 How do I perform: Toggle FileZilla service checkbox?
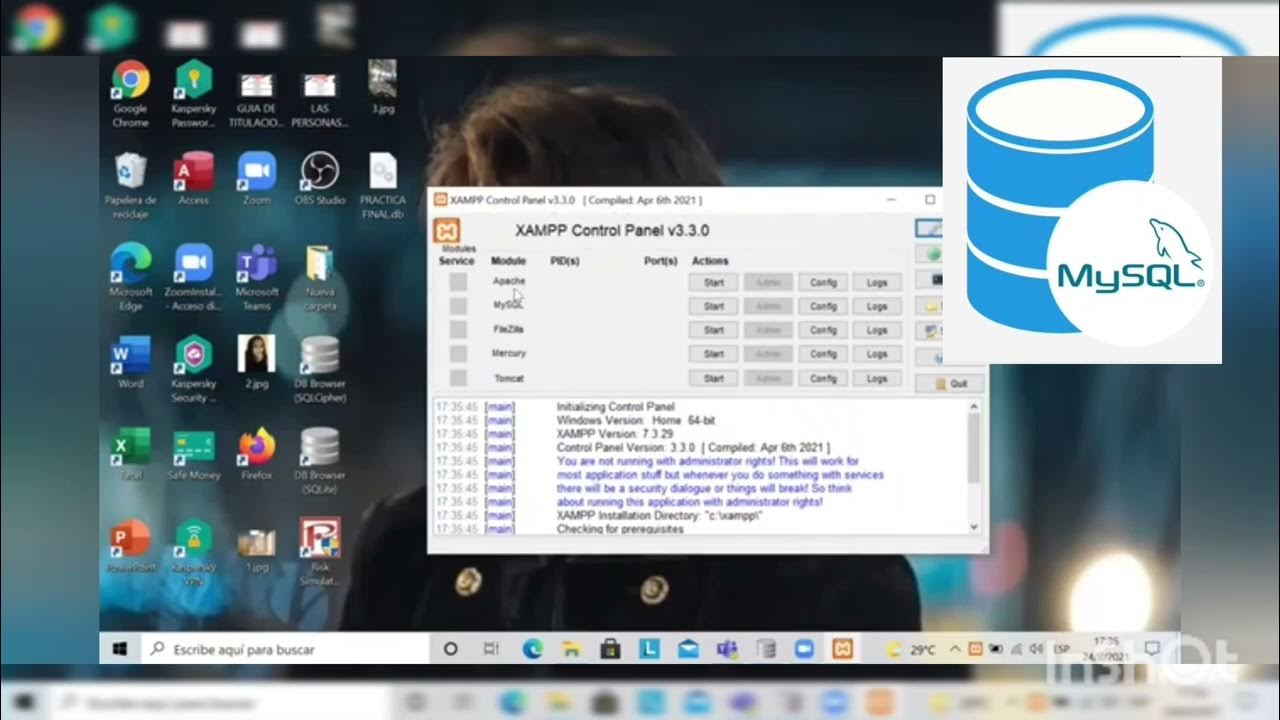tap(458, 330)
